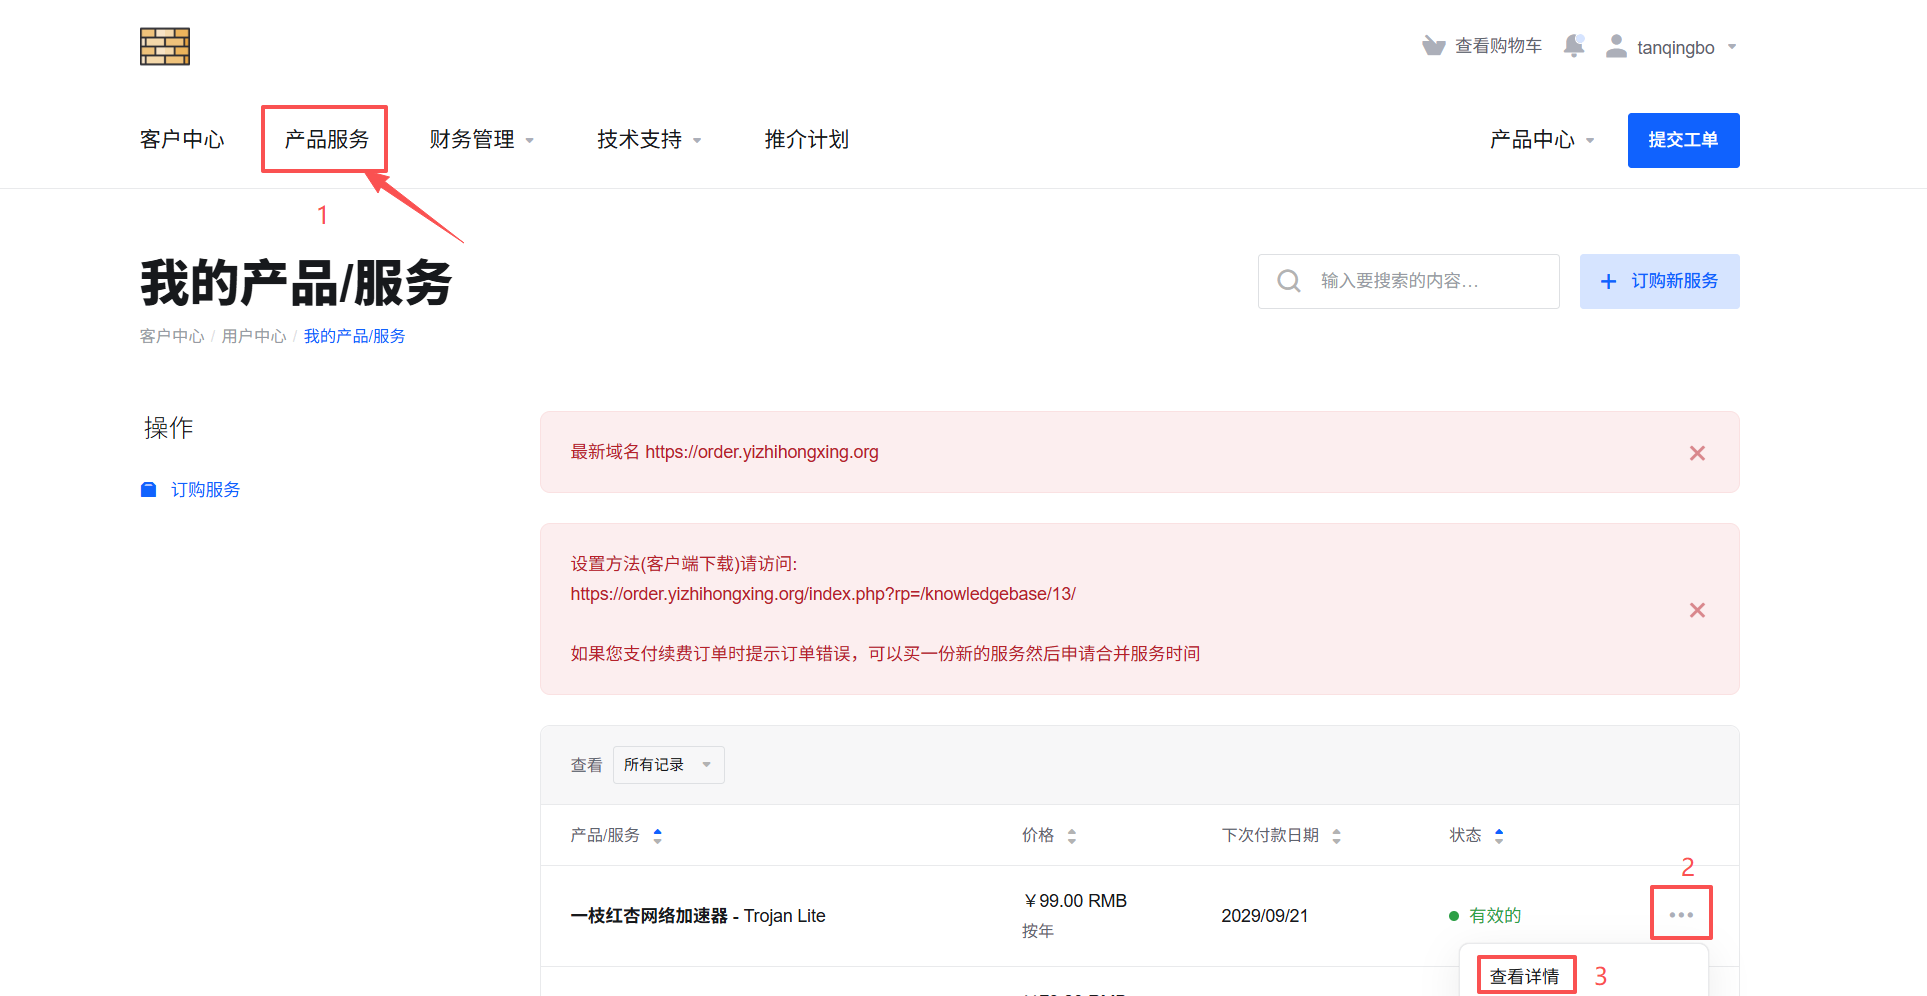Focus the search input field
The height and width of the screenshot is (996, 1927).
click(x=1408, y=281)
